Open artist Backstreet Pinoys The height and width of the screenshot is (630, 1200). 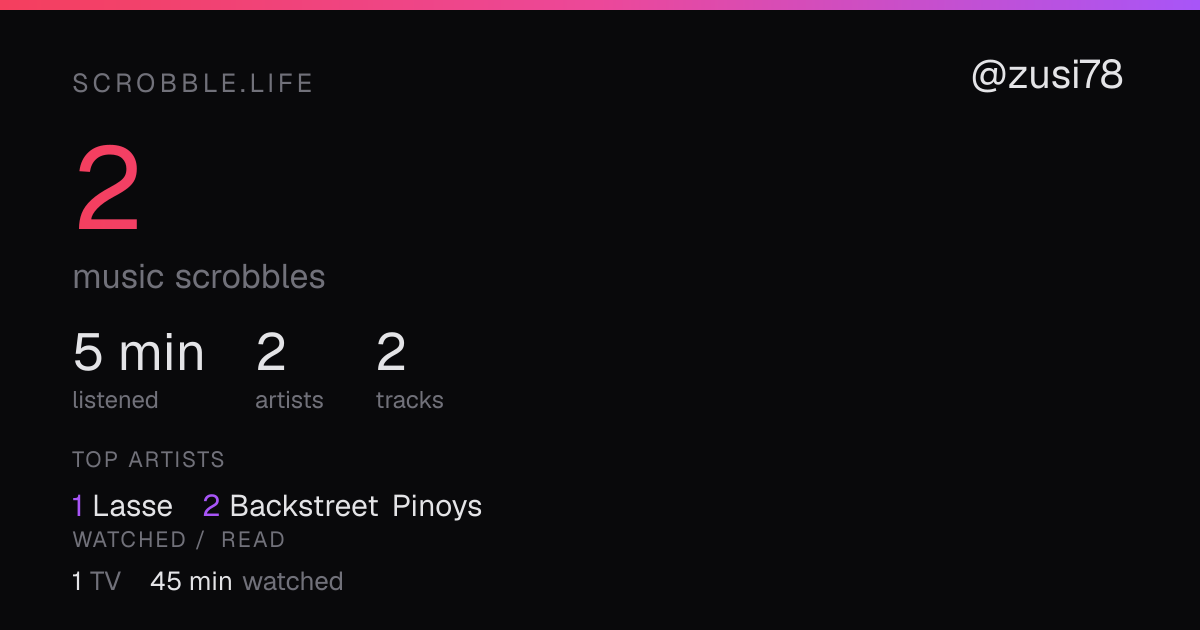coord(356,506)
